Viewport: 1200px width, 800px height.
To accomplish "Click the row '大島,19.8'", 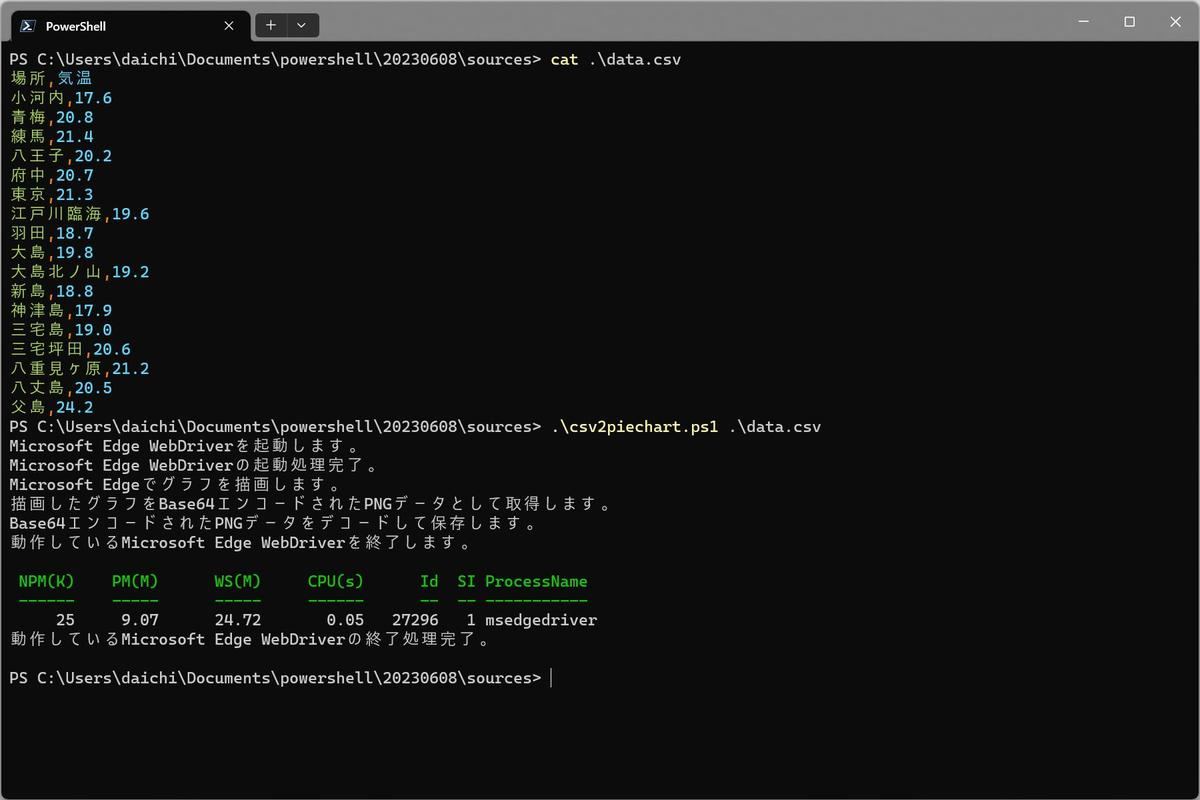I will click(52, 252).
